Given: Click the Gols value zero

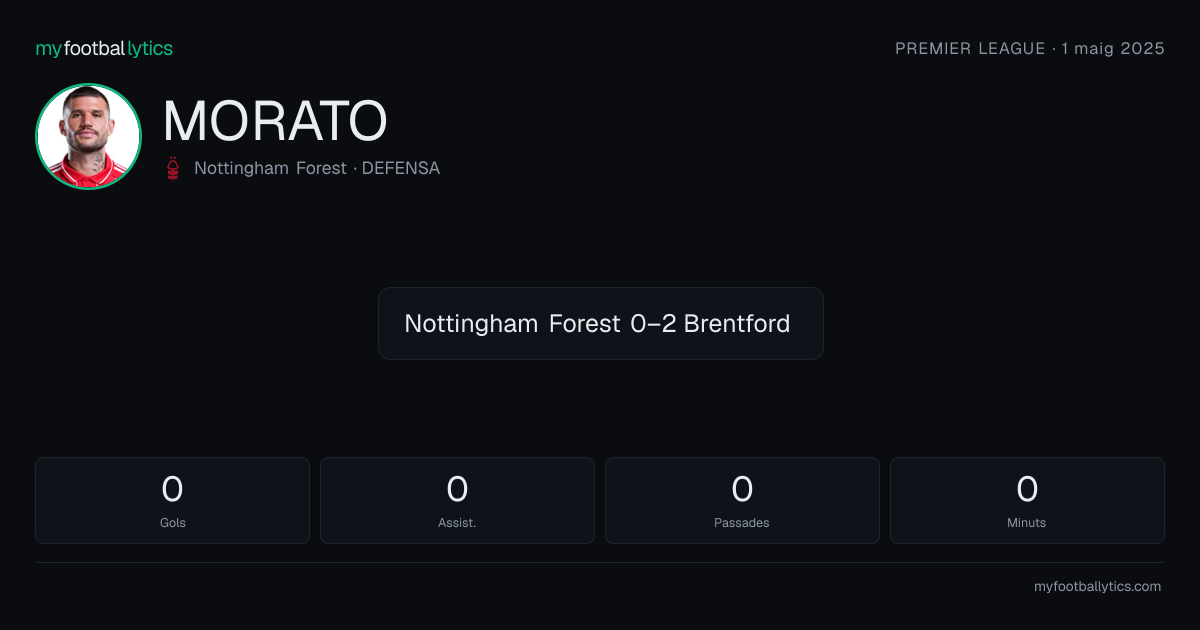Looking at the screenshot, I should pos(172,489).
